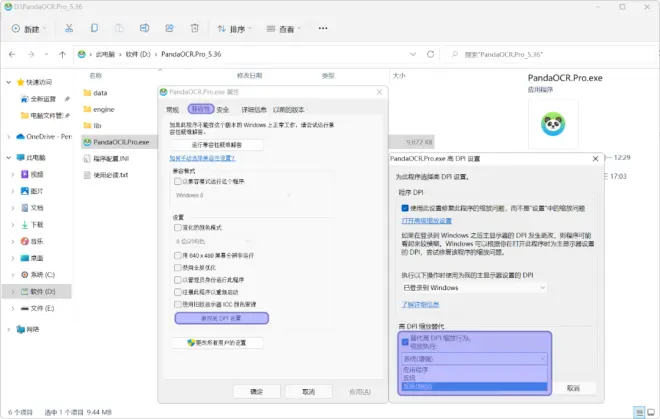660x419 pixels.
Task: Switch to the 常规 tab
Action: coord(173,109)
